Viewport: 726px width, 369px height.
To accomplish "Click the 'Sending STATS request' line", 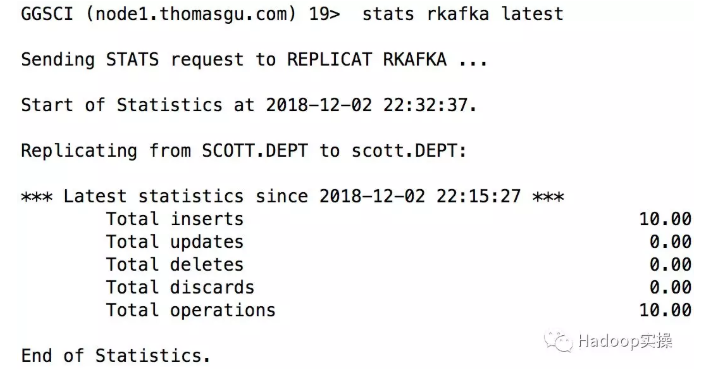I will pos(254,59).
